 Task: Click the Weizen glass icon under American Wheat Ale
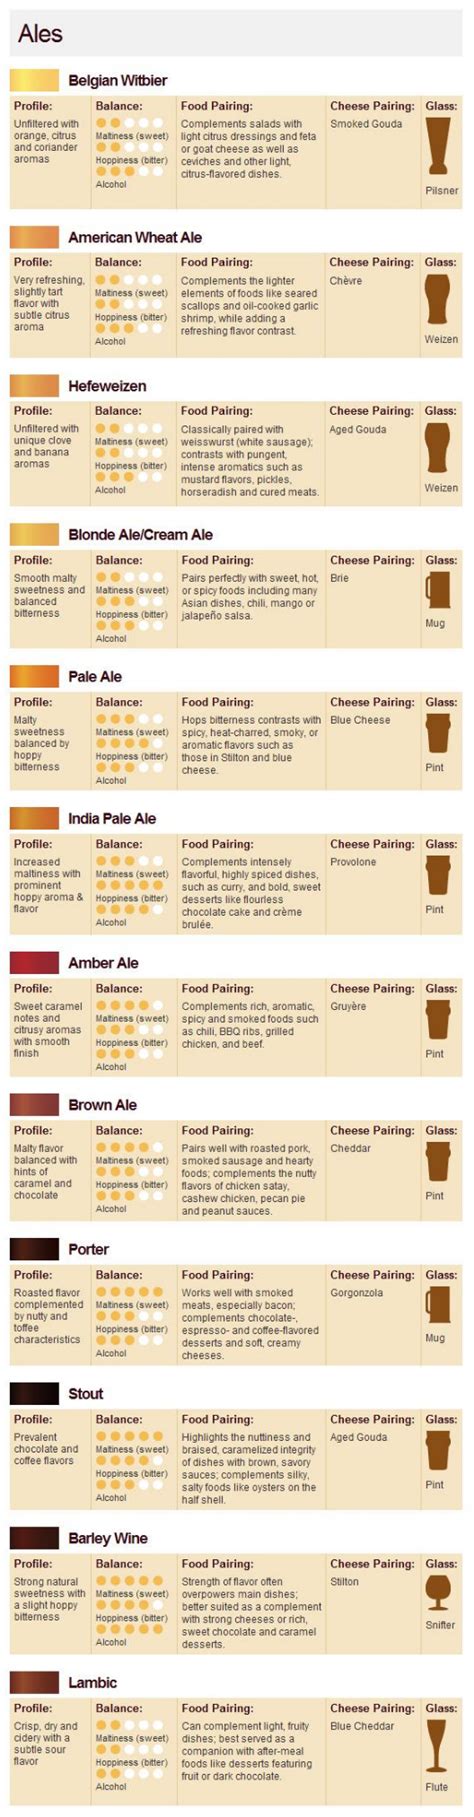point(438,300)
